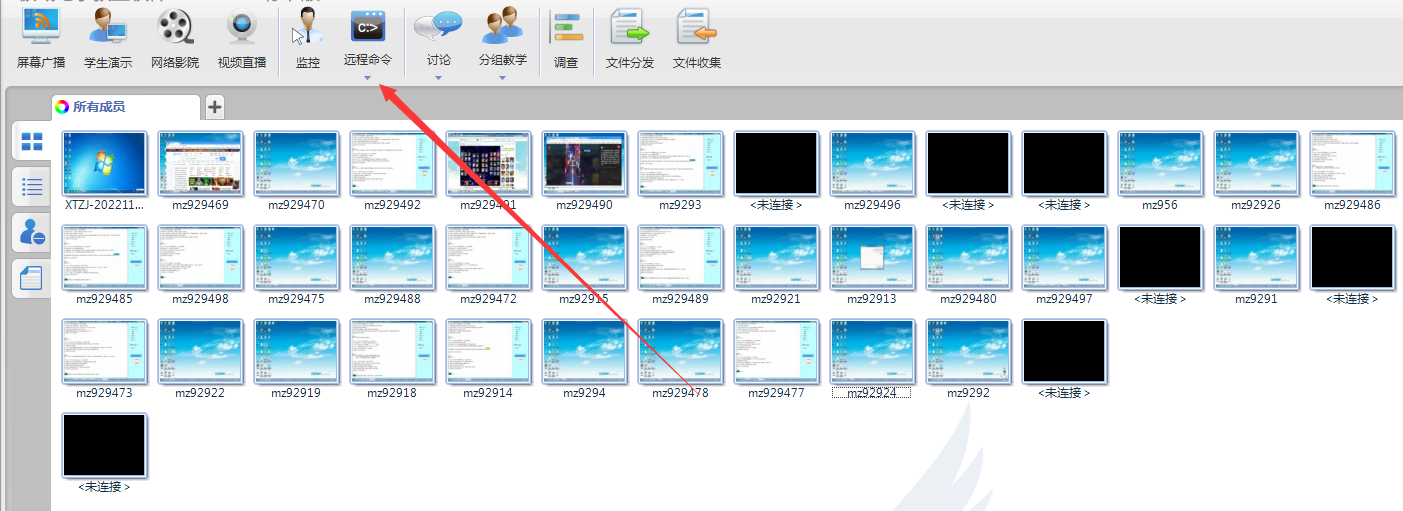The width and height of the screenshot is (1403, 511).
Task: Select student mz929485 screen thumbnail
Action: pos(105,257)
